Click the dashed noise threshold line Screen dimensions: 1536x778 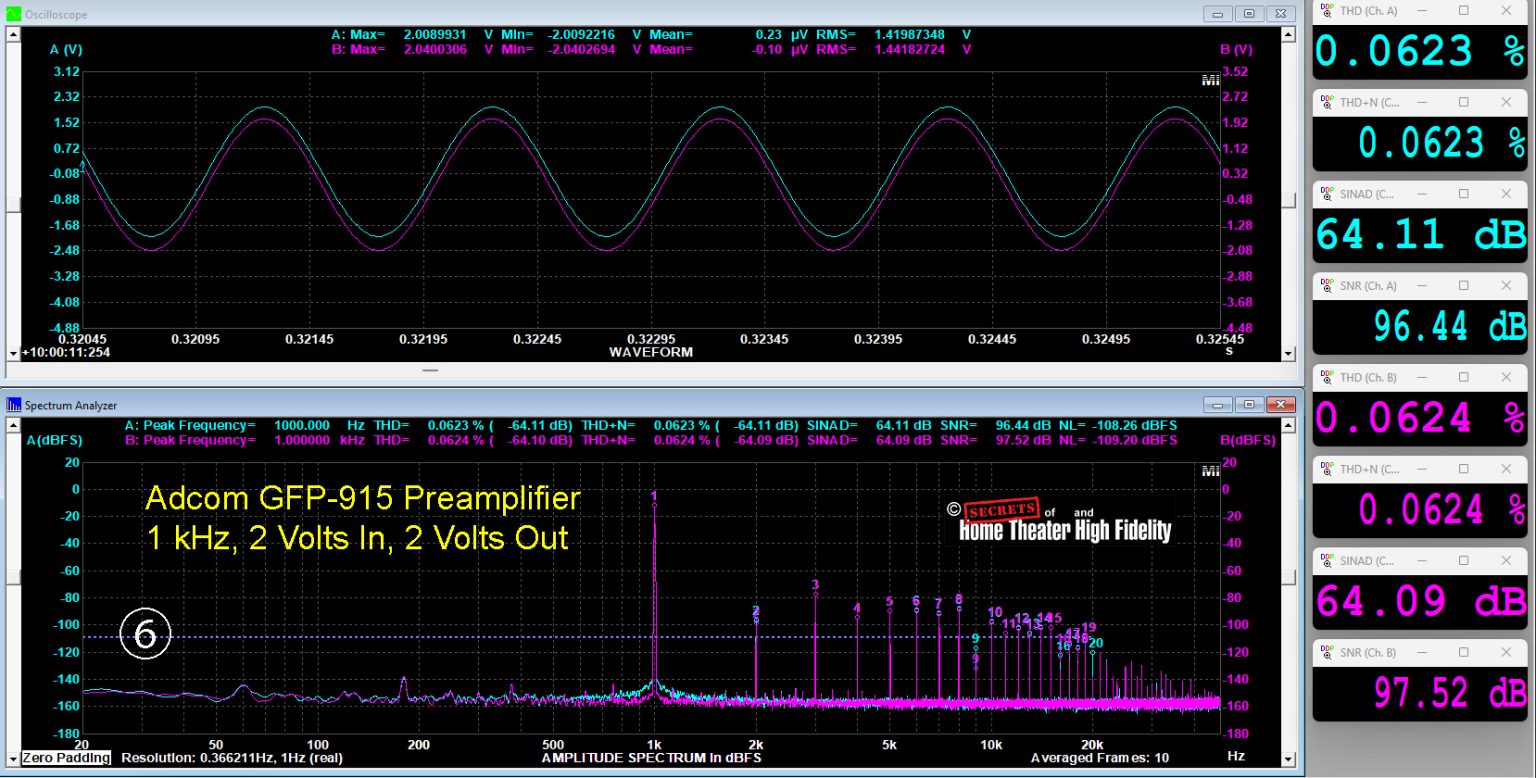tap(400, 636)
